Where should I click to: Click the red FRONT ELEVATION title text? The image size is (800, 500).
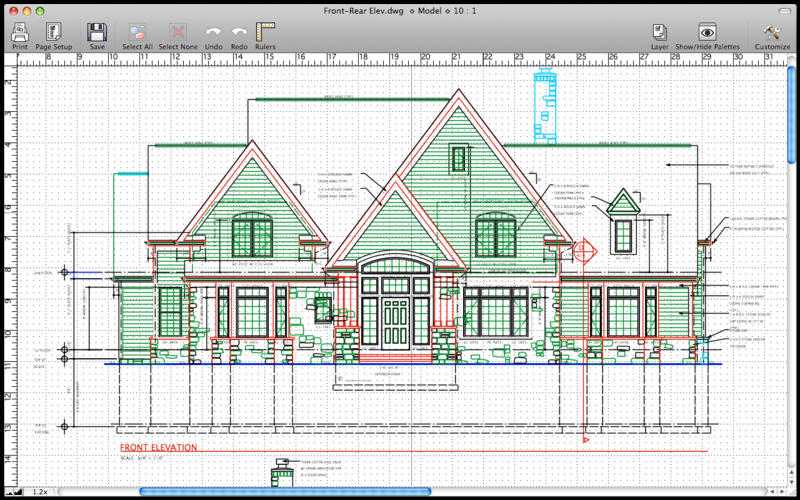tap(158, 447)
